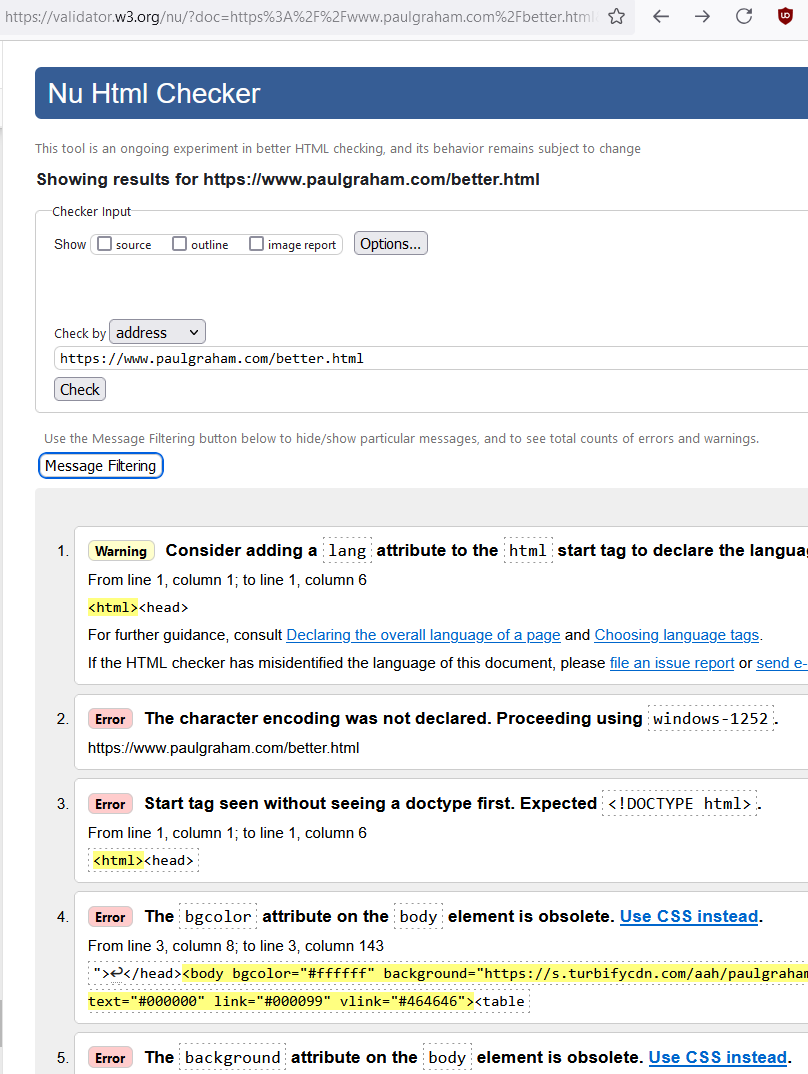The width and height of the screenshot is (808, 1074).
Task: Click into the address field with paulgraham.com URL
Action: pyautogui.click(x=431, y=358)
